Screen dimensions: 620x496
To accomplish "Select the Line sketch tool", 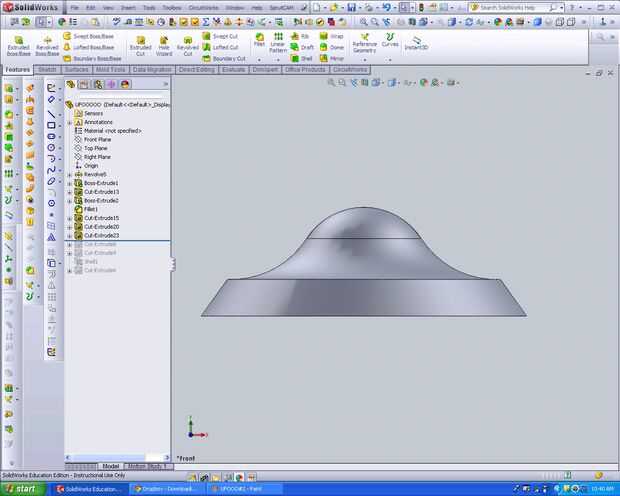I will 51,114.
